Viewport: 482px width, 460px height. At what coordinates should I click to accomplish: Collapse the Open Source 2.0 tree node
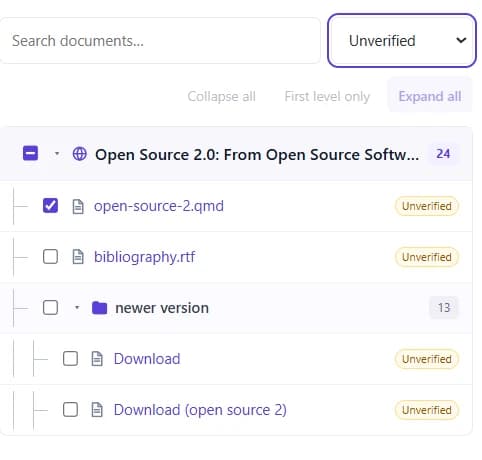point(57,154)
